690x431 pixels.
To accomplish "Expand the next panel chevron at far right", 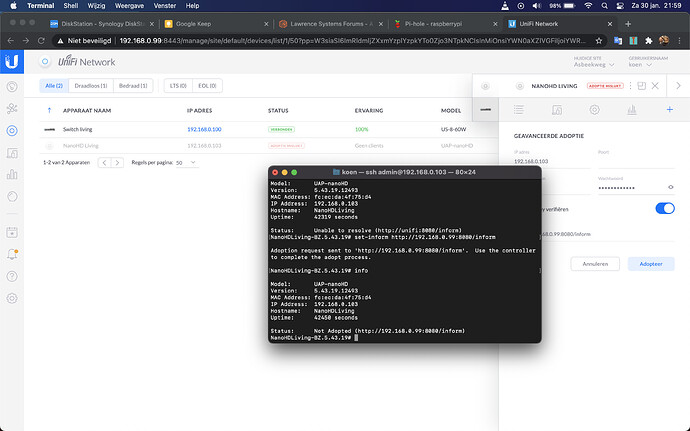I will tap(678, 86).
